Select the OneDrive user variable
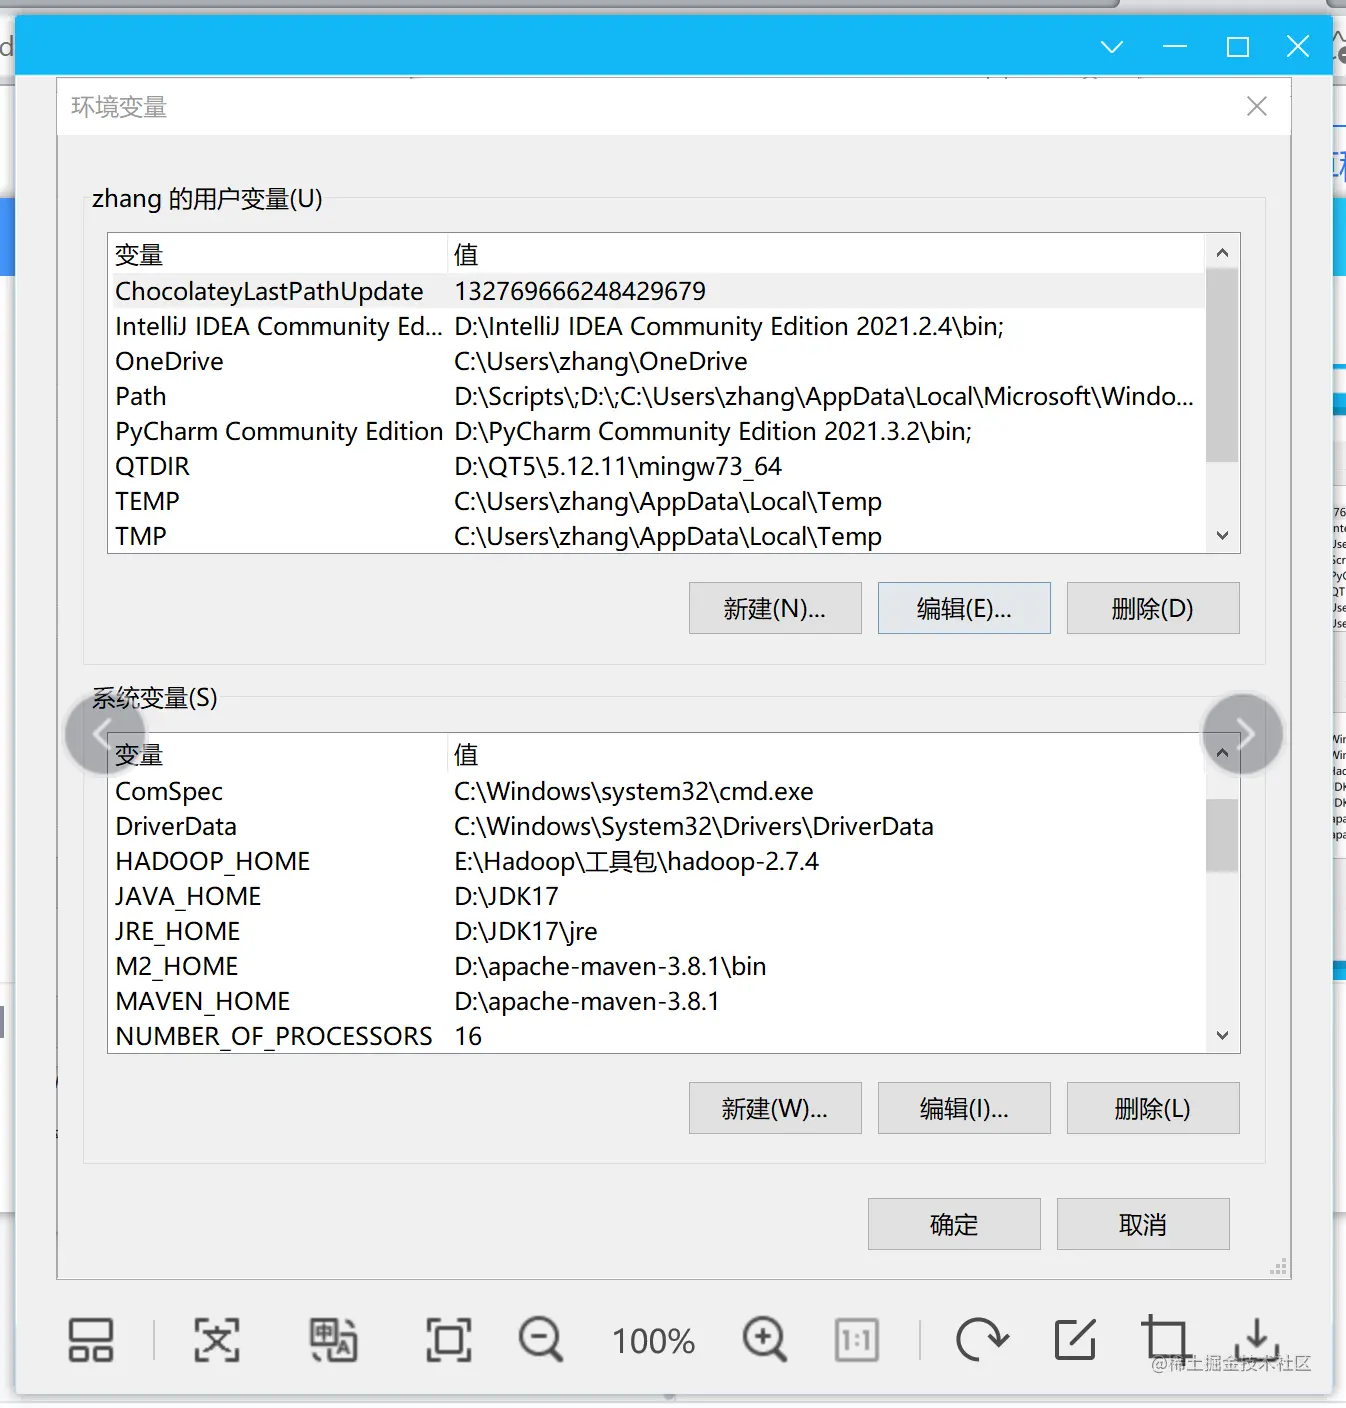1346x1408 pixels. tap(656, 361)
